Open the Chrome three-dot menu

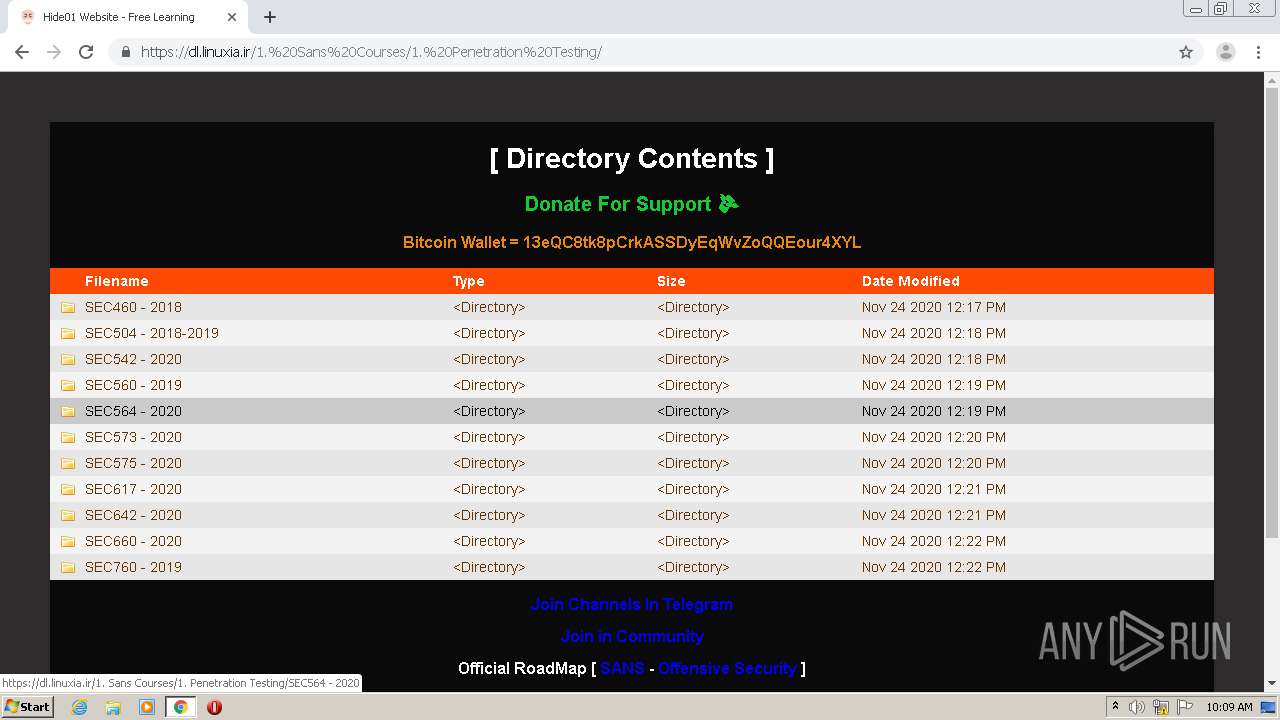coord(1259,52)
